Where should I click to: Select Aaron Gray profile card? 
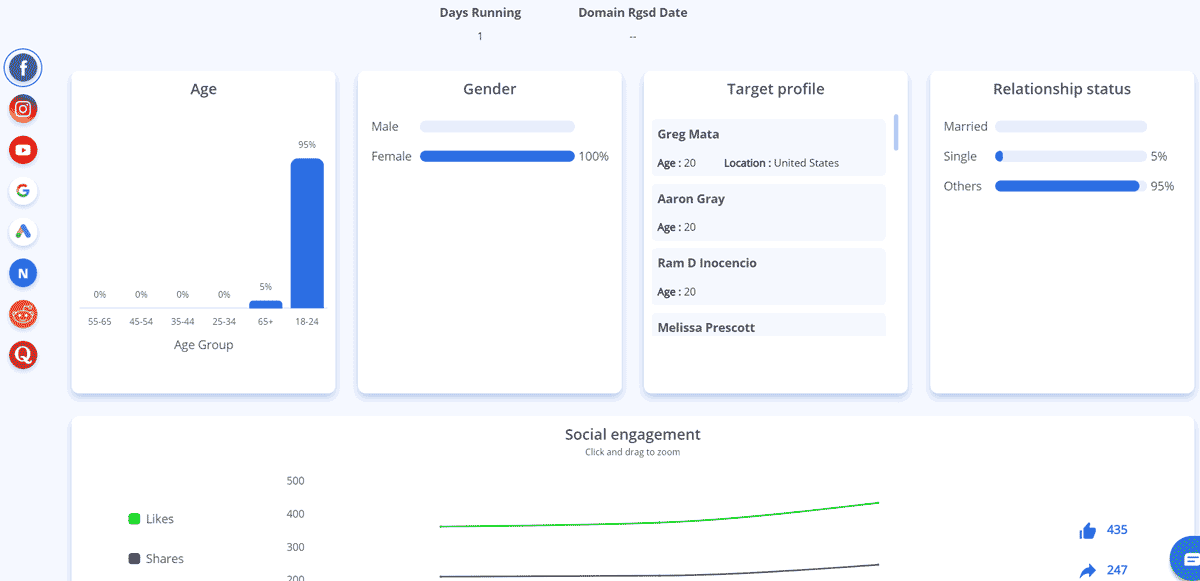[768, 212]
